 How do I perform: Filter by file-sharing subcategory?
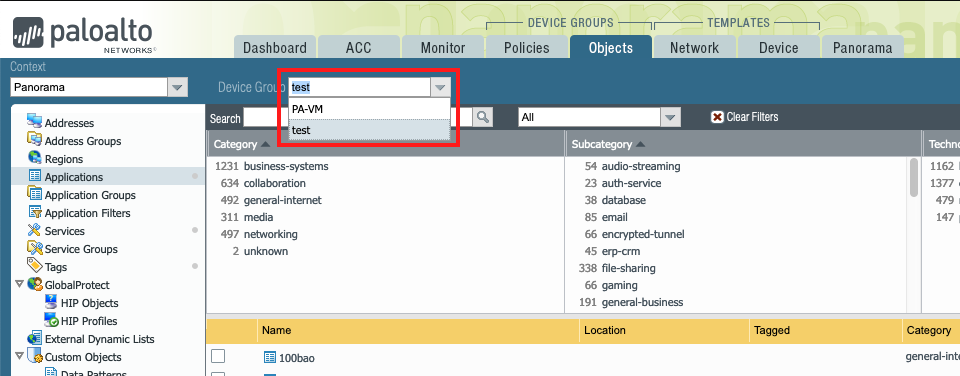(x=629, y=268)
